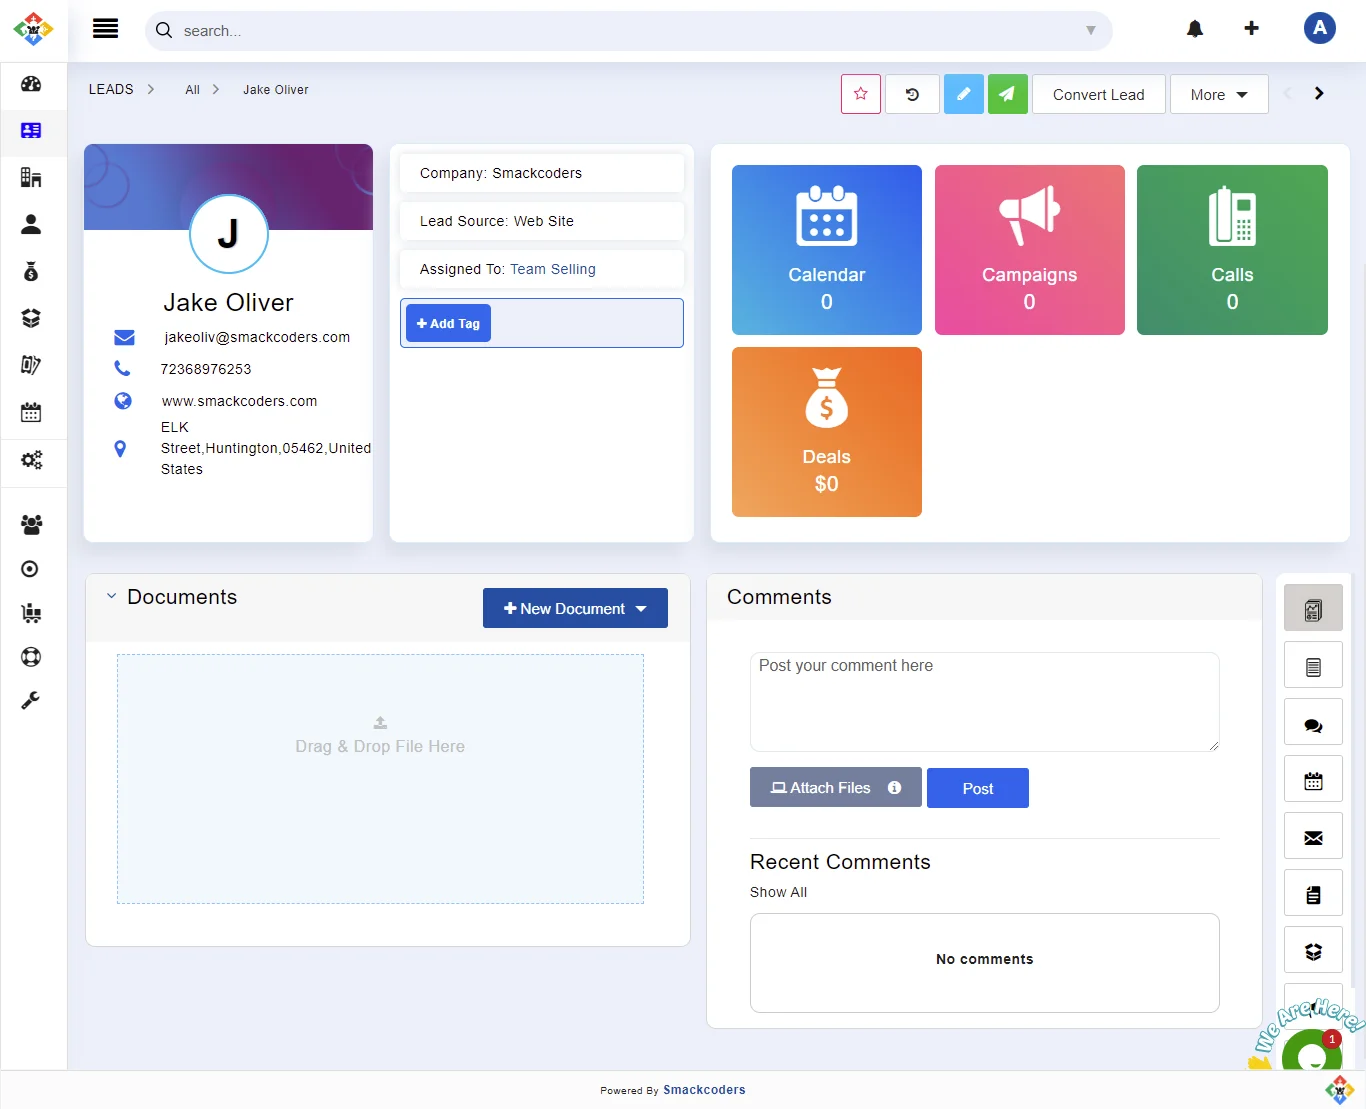The width and height of the screenshot is (1366, 1109).
Task: Click the notification bell icon
Action: tap(1194, 29)
